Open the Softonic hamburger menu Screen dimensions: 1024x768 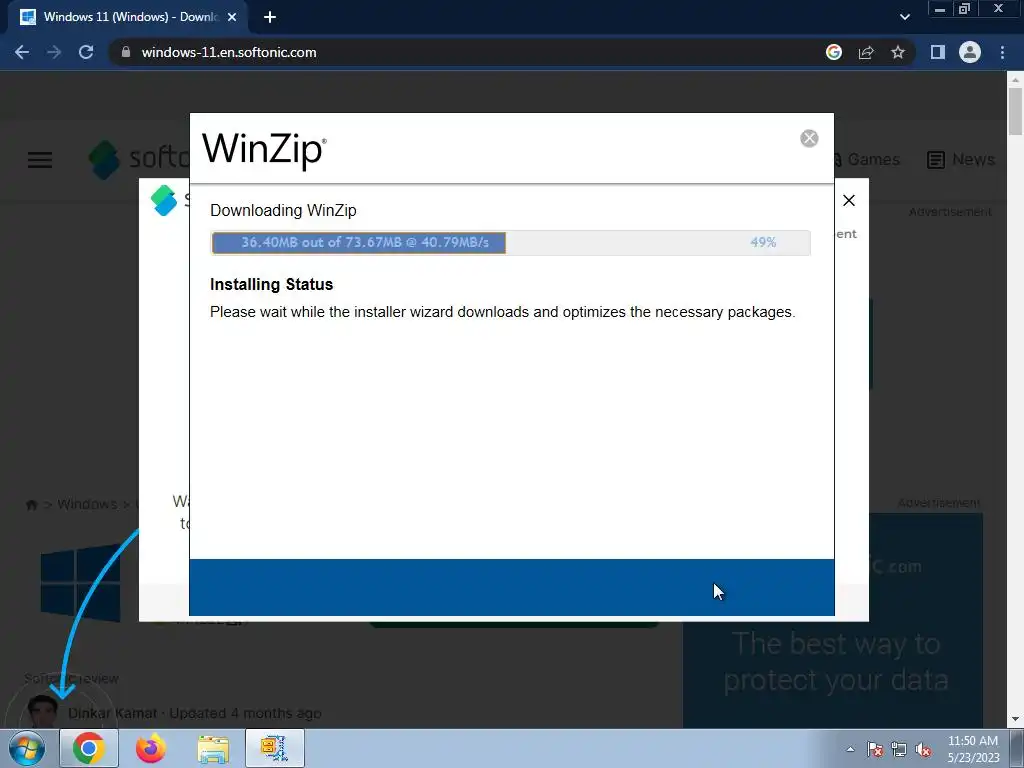(x=40, y=160)
